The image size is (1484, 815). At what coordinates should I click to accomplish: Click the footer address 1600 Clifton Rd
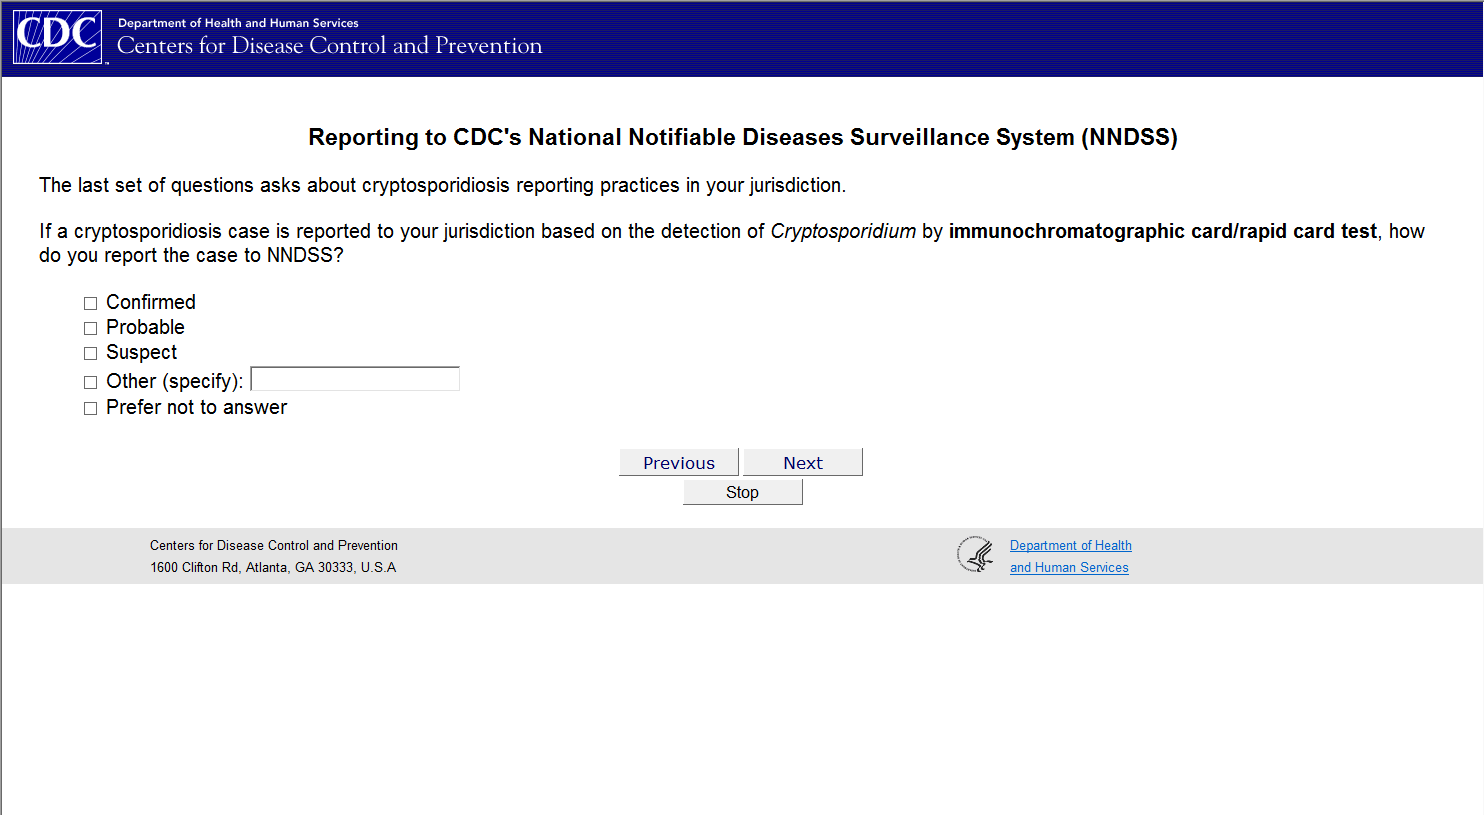point(273,567)
